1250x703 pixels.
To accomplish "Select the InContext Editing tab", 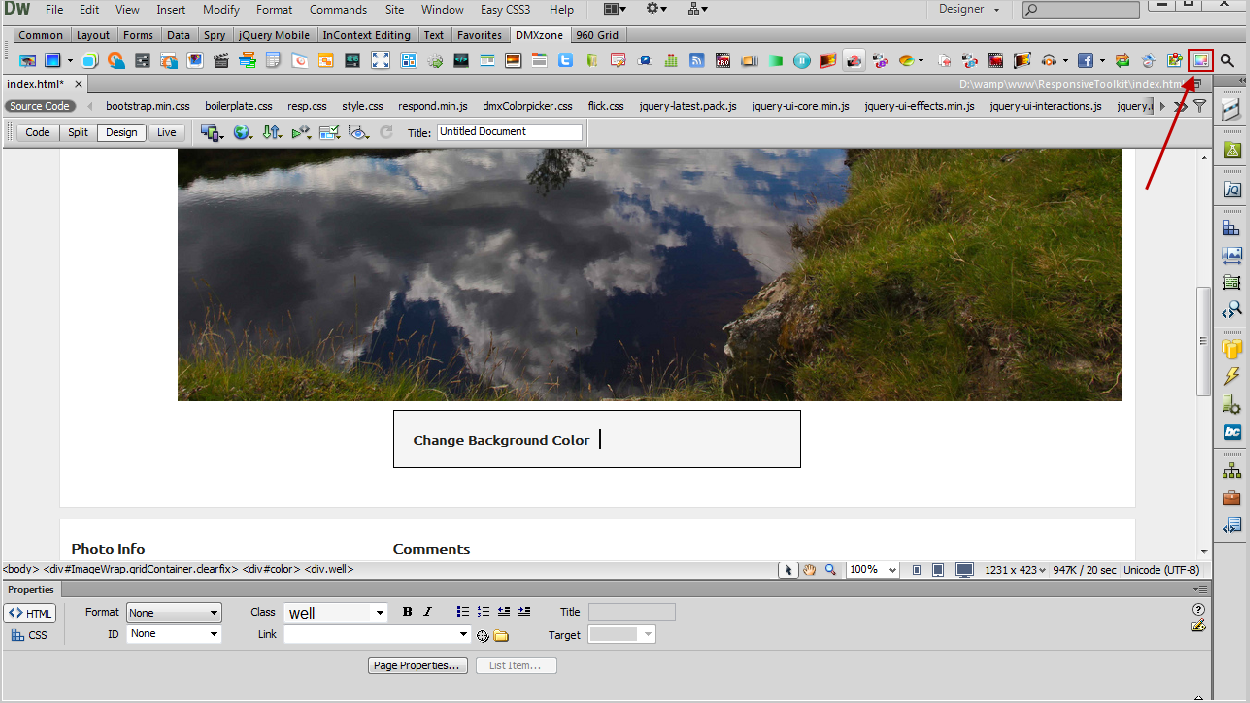I will click(366, 35).
